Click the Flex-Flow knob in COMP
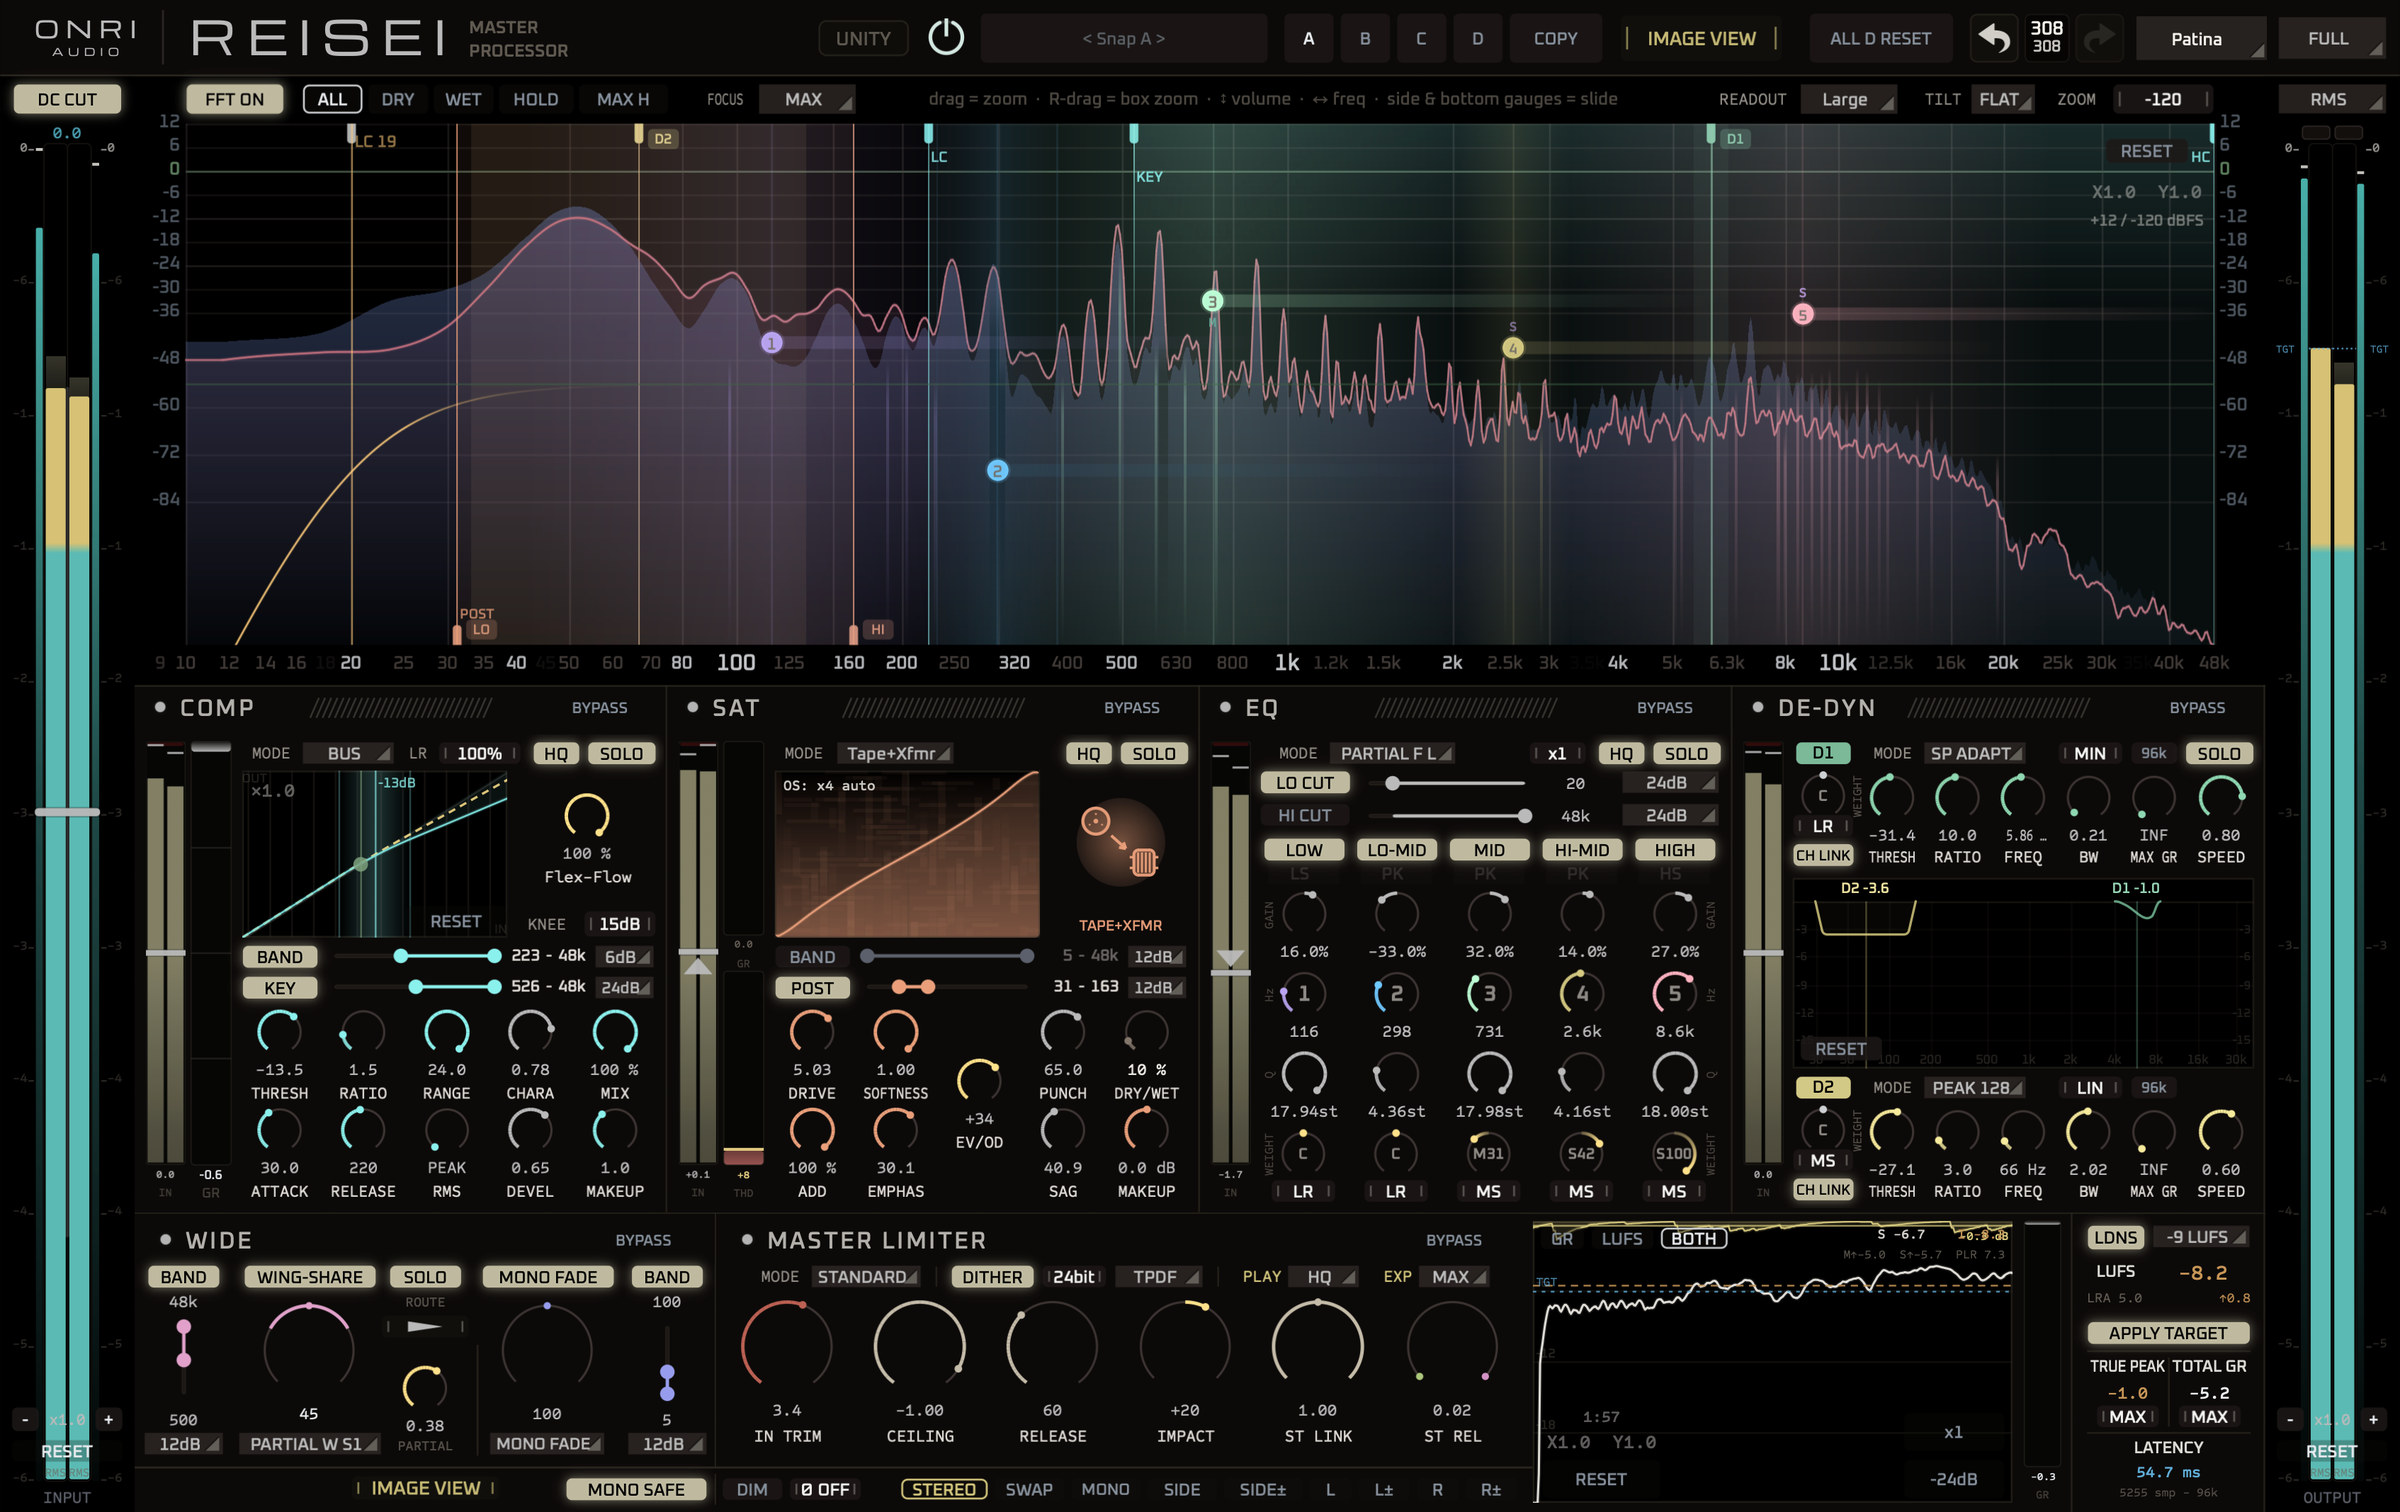Viewport: 2400px width, 1512px height. pyautogui.click(x=587, y=816)
